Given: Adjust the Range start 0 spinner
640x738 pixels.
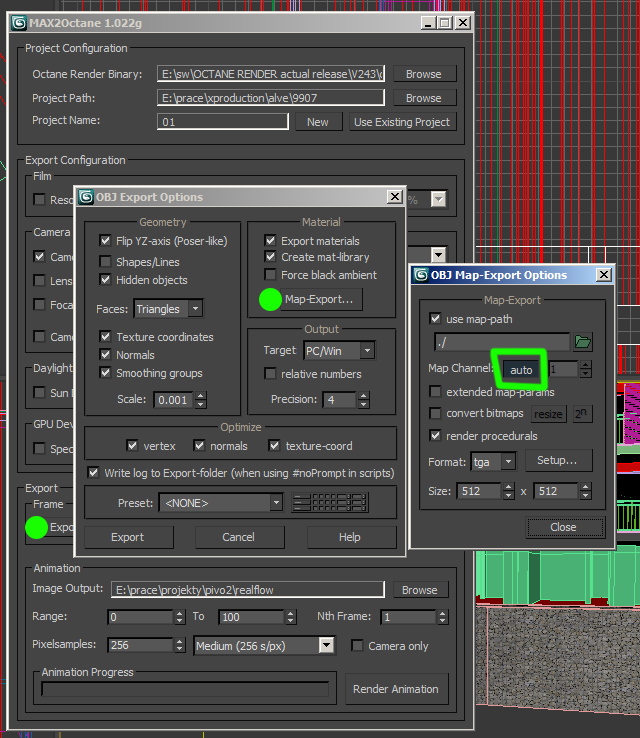Looking at the screenshot, I should tap(180, 617).
